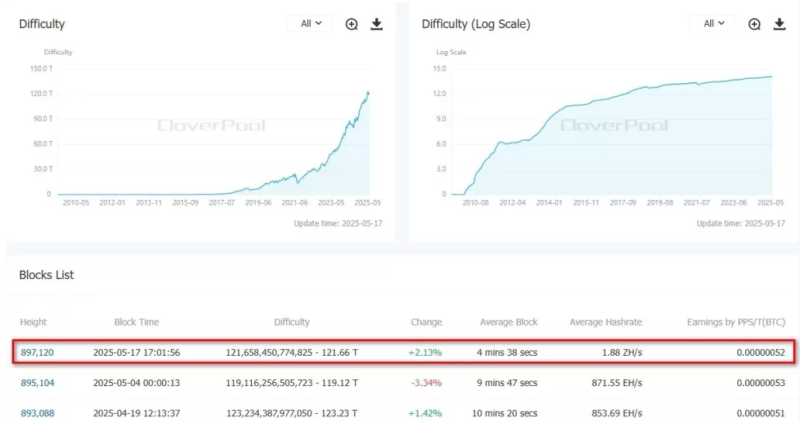Image resolution: width=800 pixels, height=421 pixels.
Task: Download the Difficulty chart data
Action: tap(377, 24)
